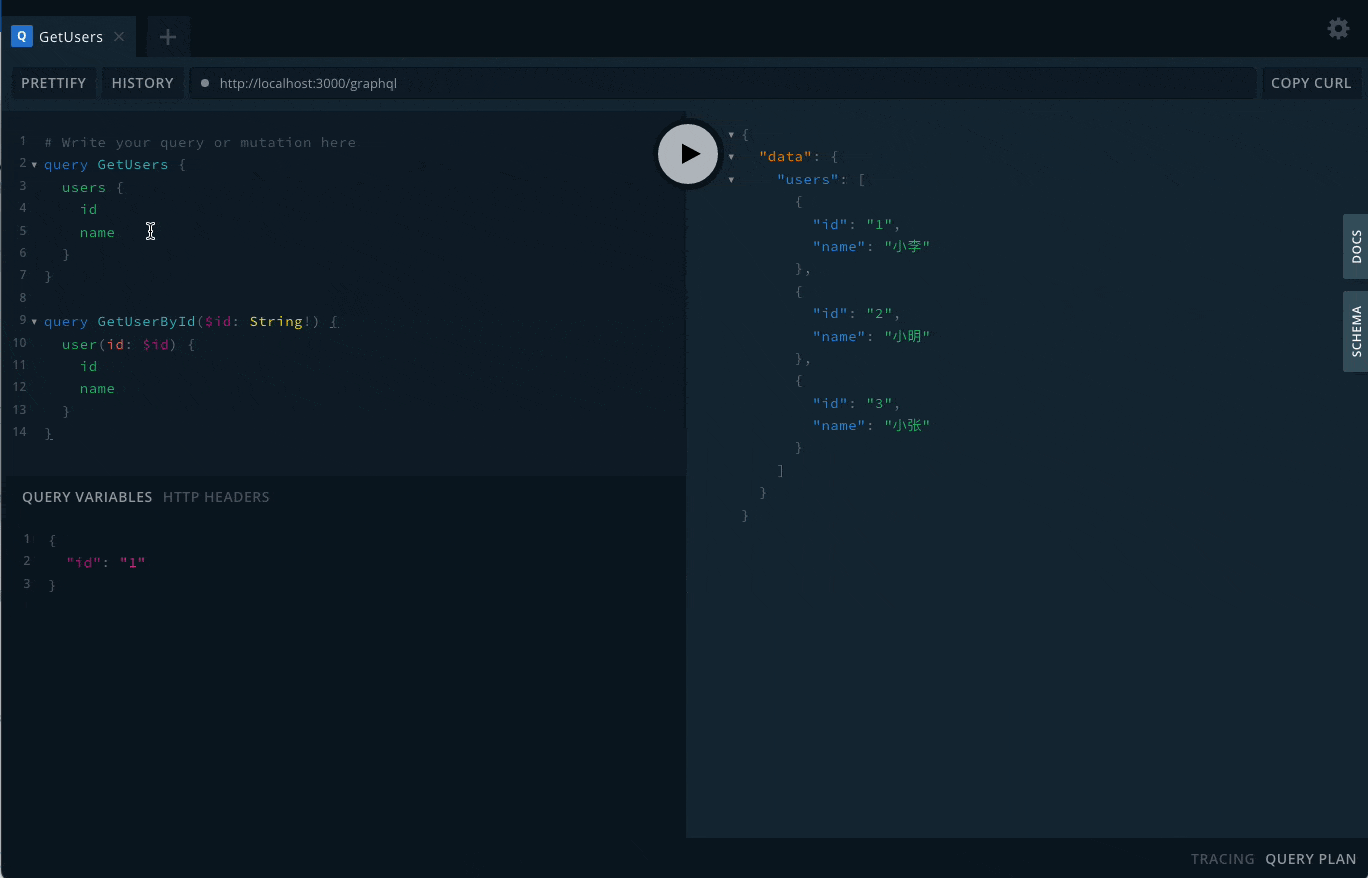Click 'user(id: $id)' in editor
Screen dimensions: 1368x878
point(119,344)
